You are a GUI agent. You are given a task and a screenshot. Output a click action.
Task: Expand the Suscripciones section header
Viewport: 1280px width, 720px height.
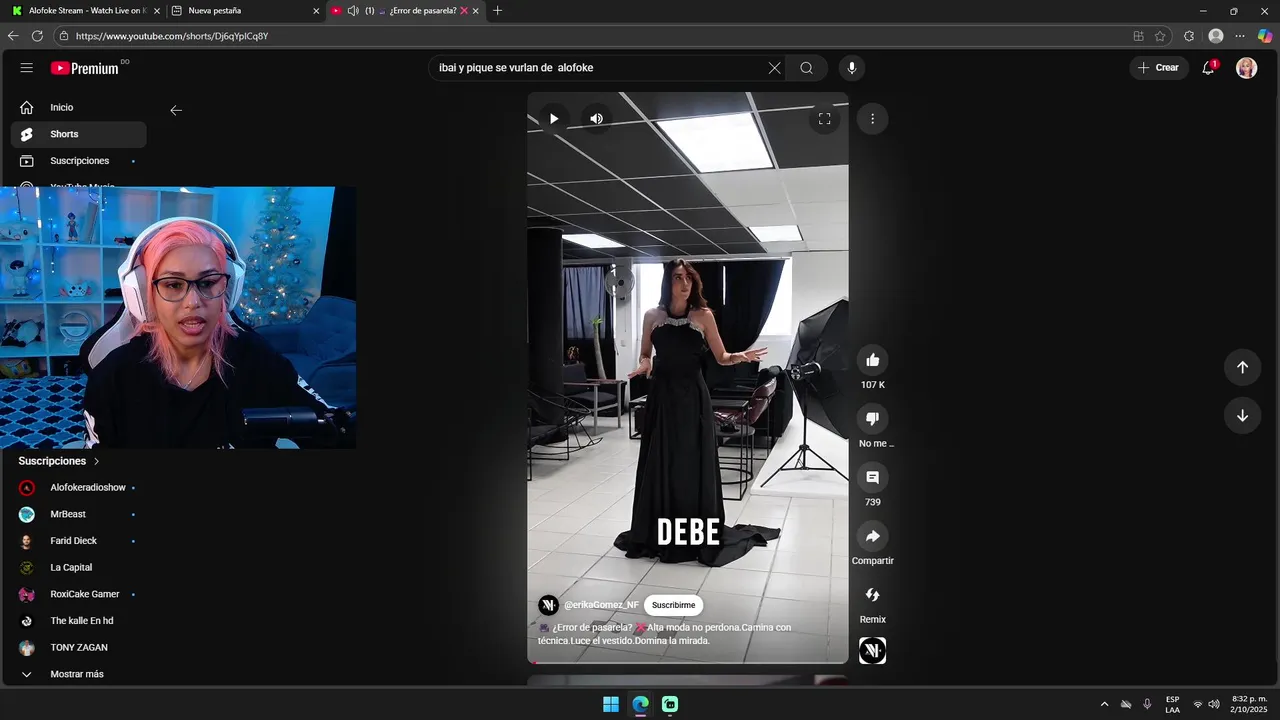click(x=59, y=461)
